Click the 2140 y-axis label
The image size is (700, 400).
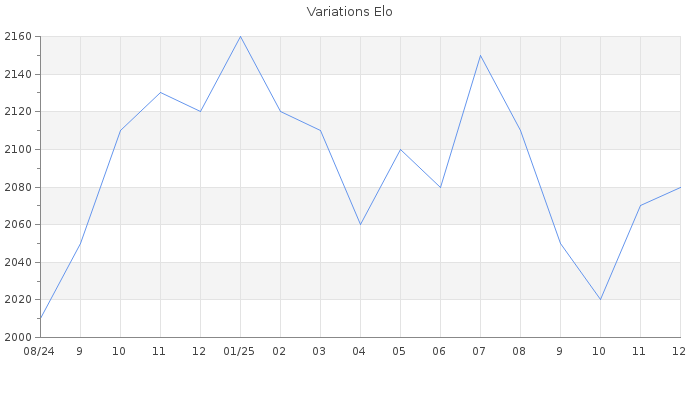18,74
